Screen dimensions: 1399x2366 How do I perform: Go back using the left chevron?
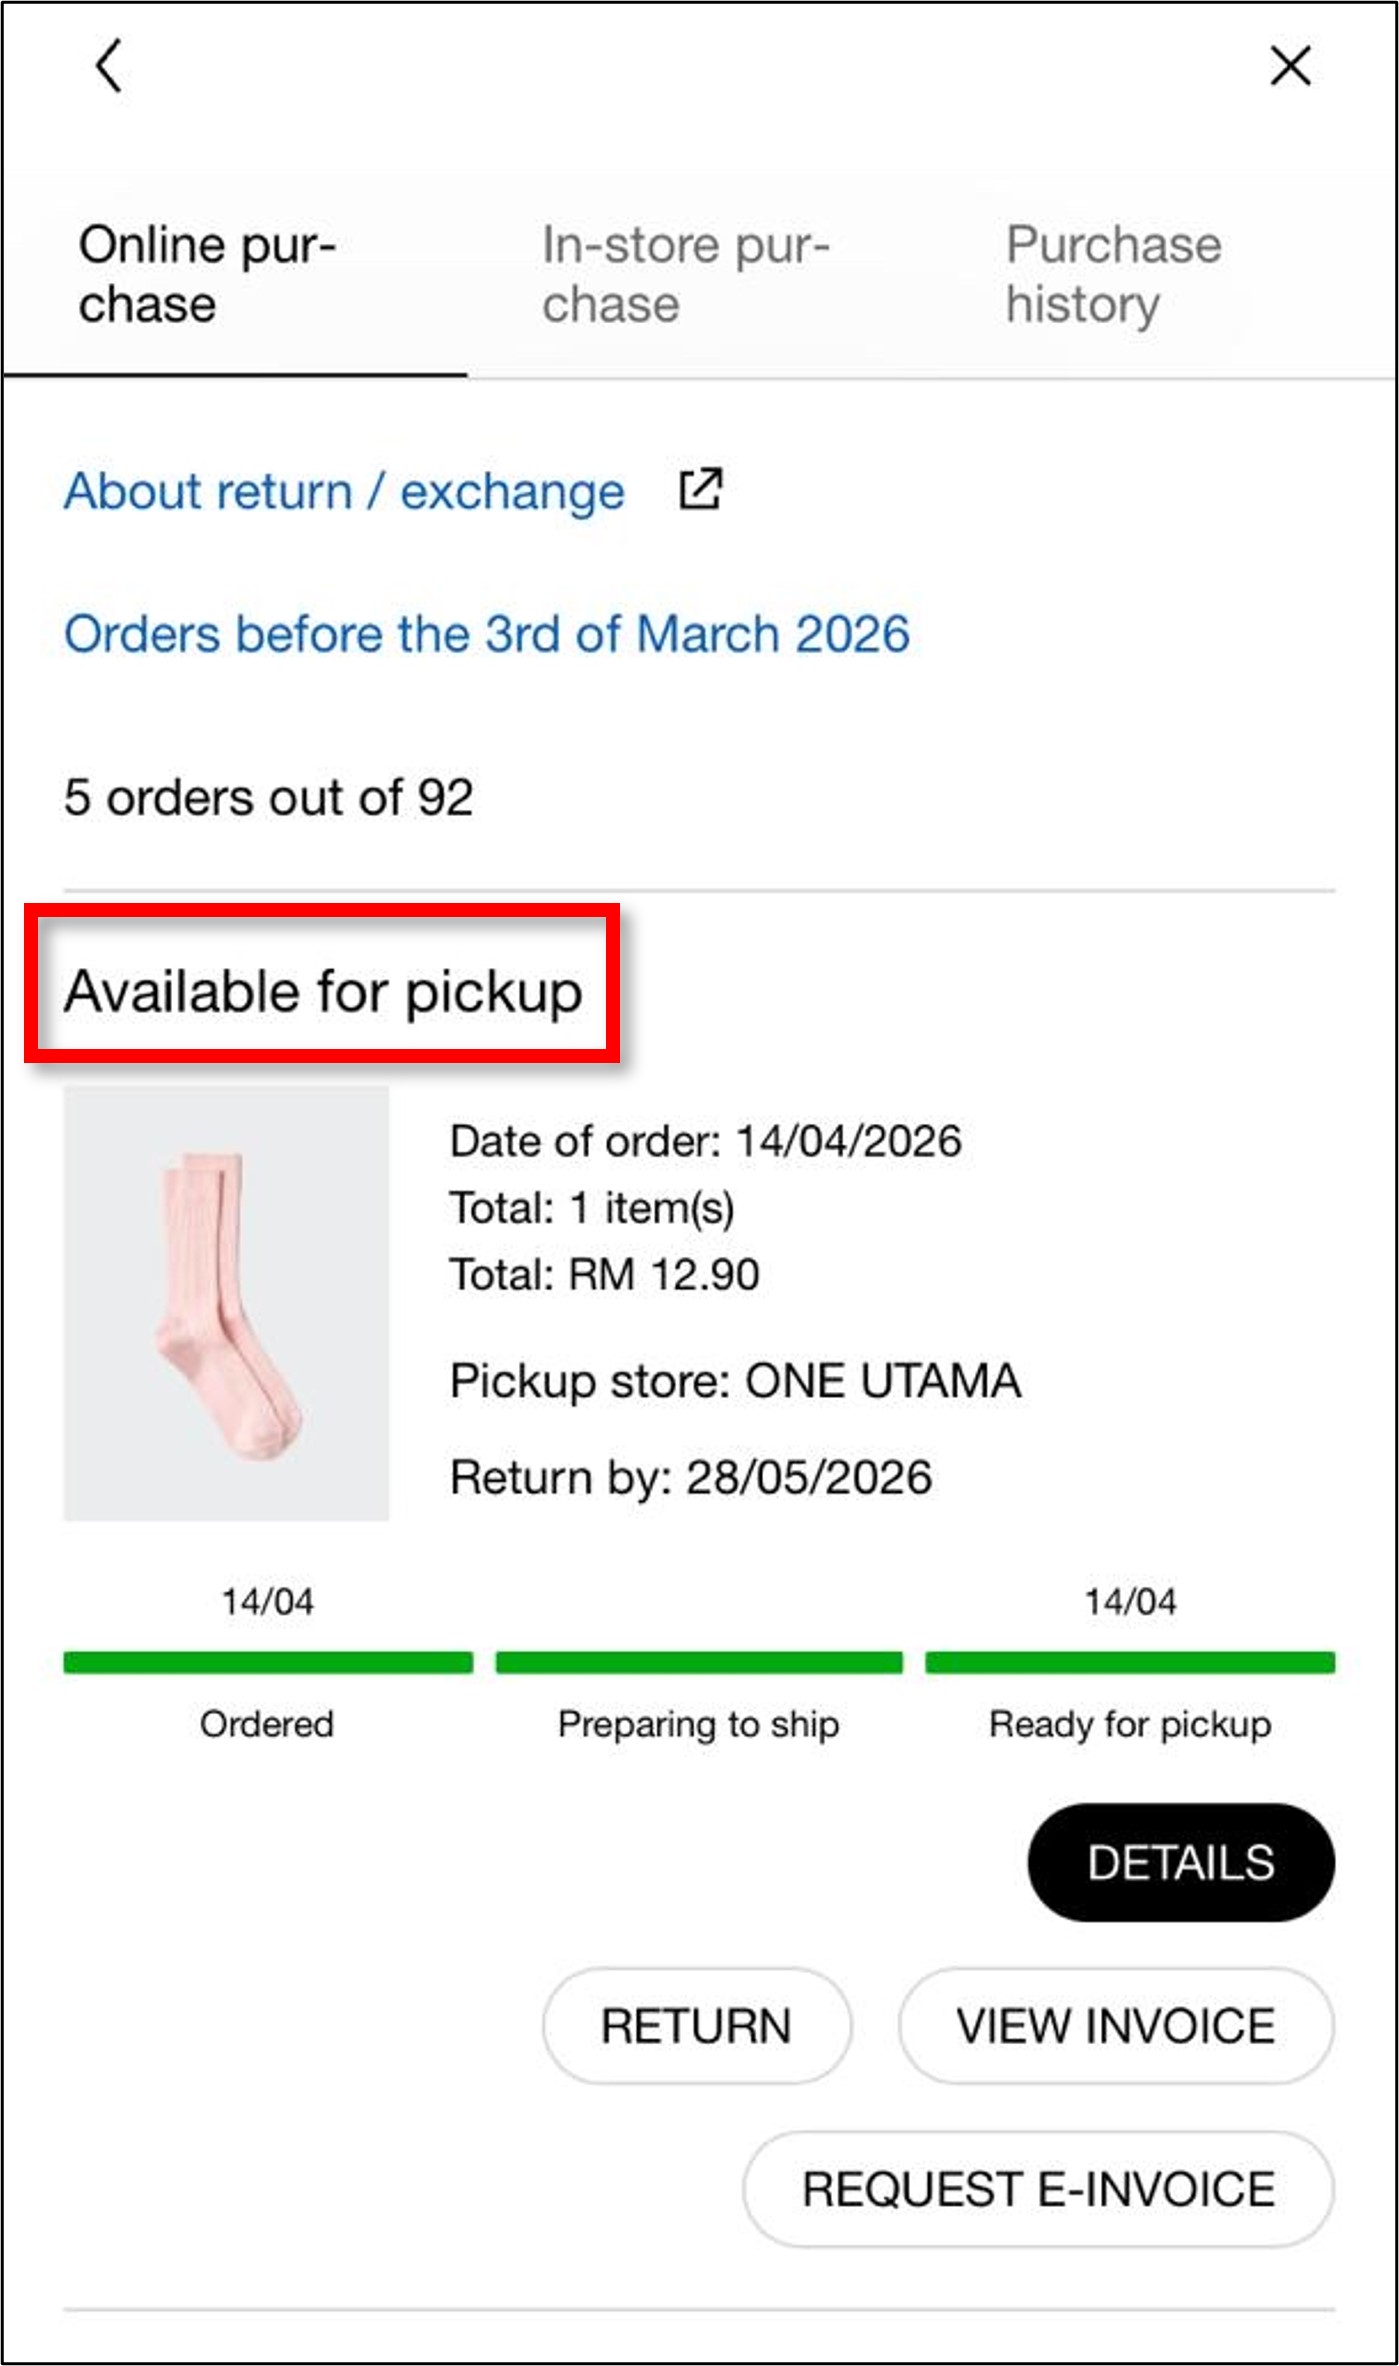coord(109,66)
